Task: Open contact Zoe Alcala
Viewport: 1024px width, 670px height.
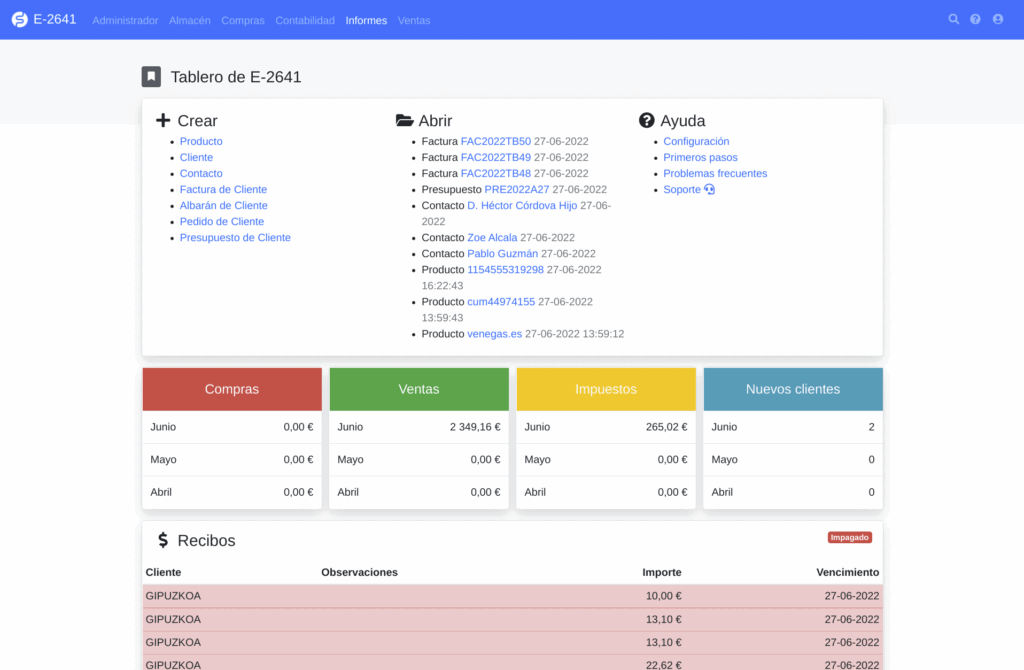Action: [x=492, y=238]
